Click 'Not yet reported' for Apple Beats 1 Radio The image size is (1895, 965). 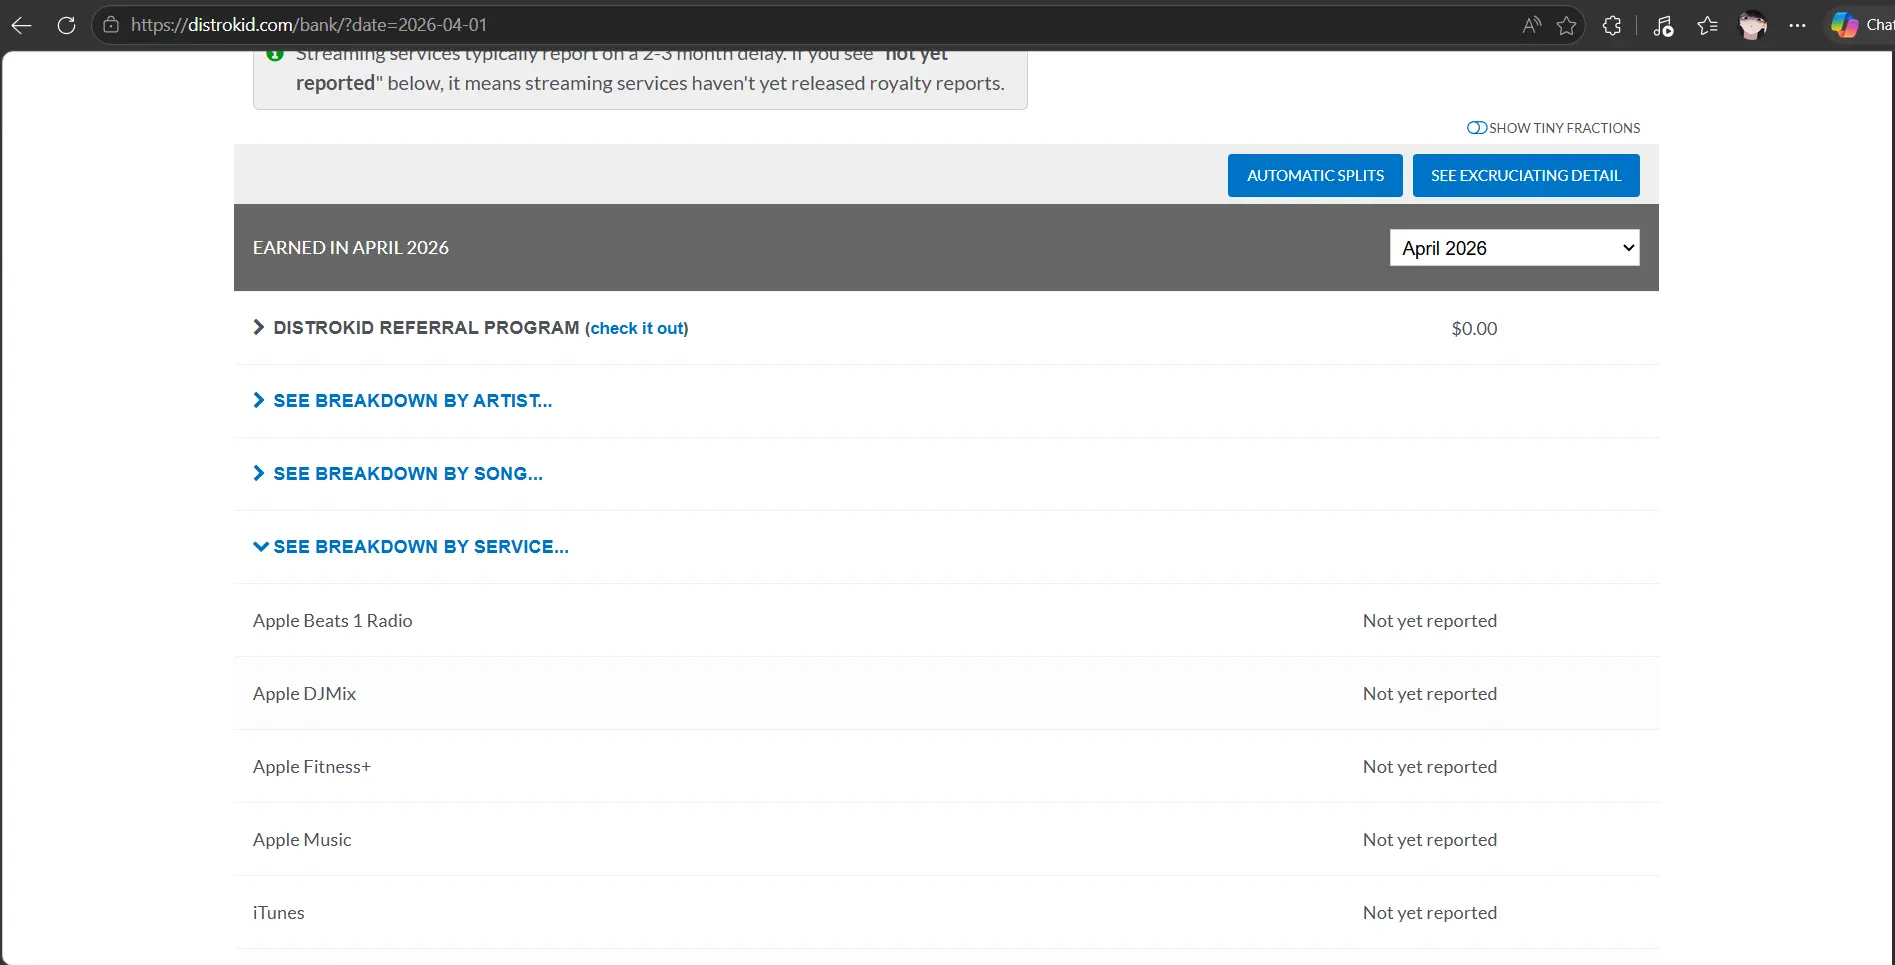pyautogui.click(x=1430, y=621)
